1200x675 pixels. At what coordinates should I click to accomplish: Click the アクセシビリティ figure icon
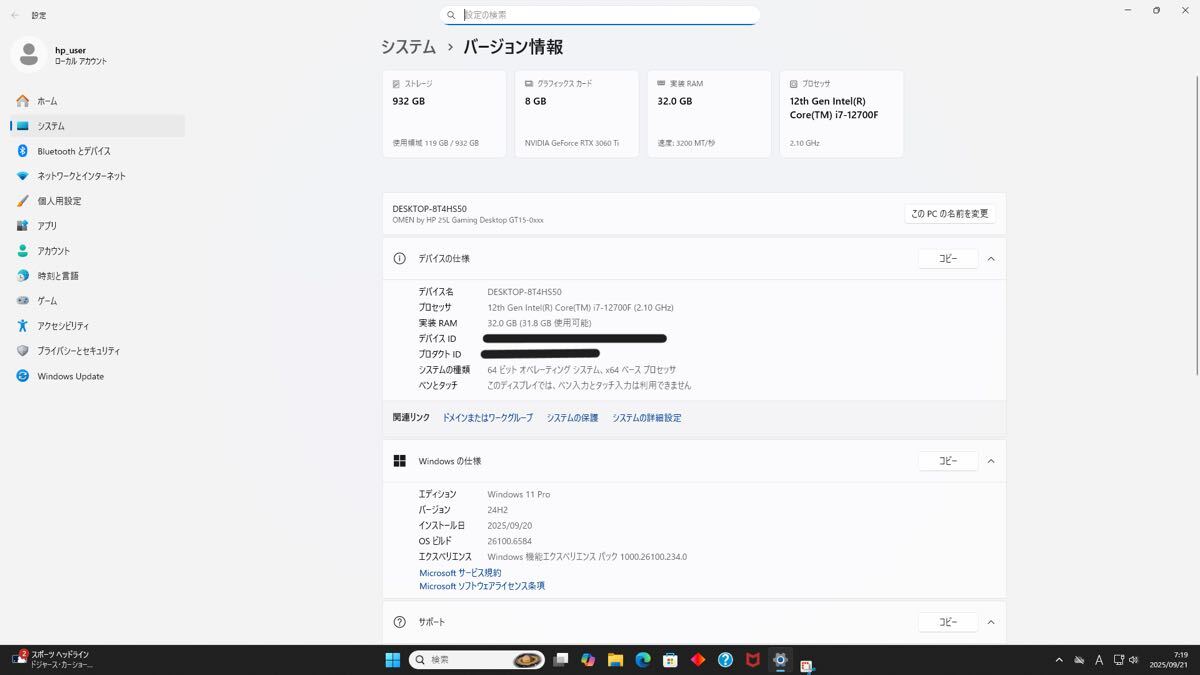22,326
